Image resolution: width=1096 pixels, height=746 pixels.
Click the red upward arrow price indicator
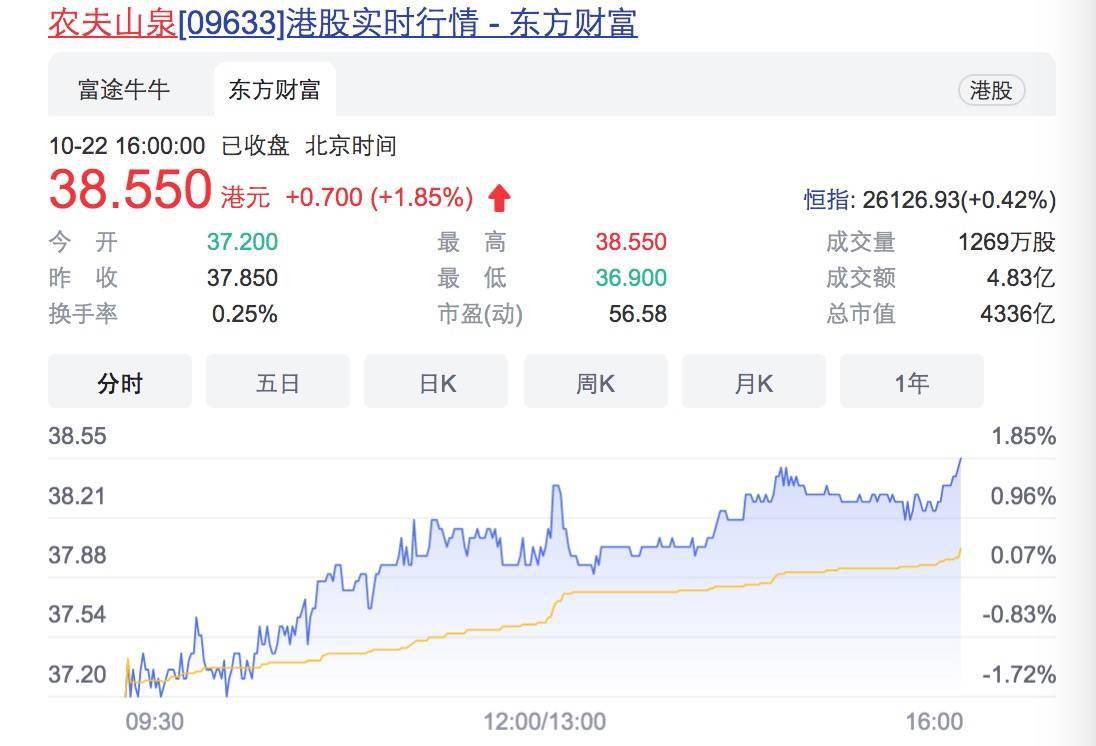(502, 197)
